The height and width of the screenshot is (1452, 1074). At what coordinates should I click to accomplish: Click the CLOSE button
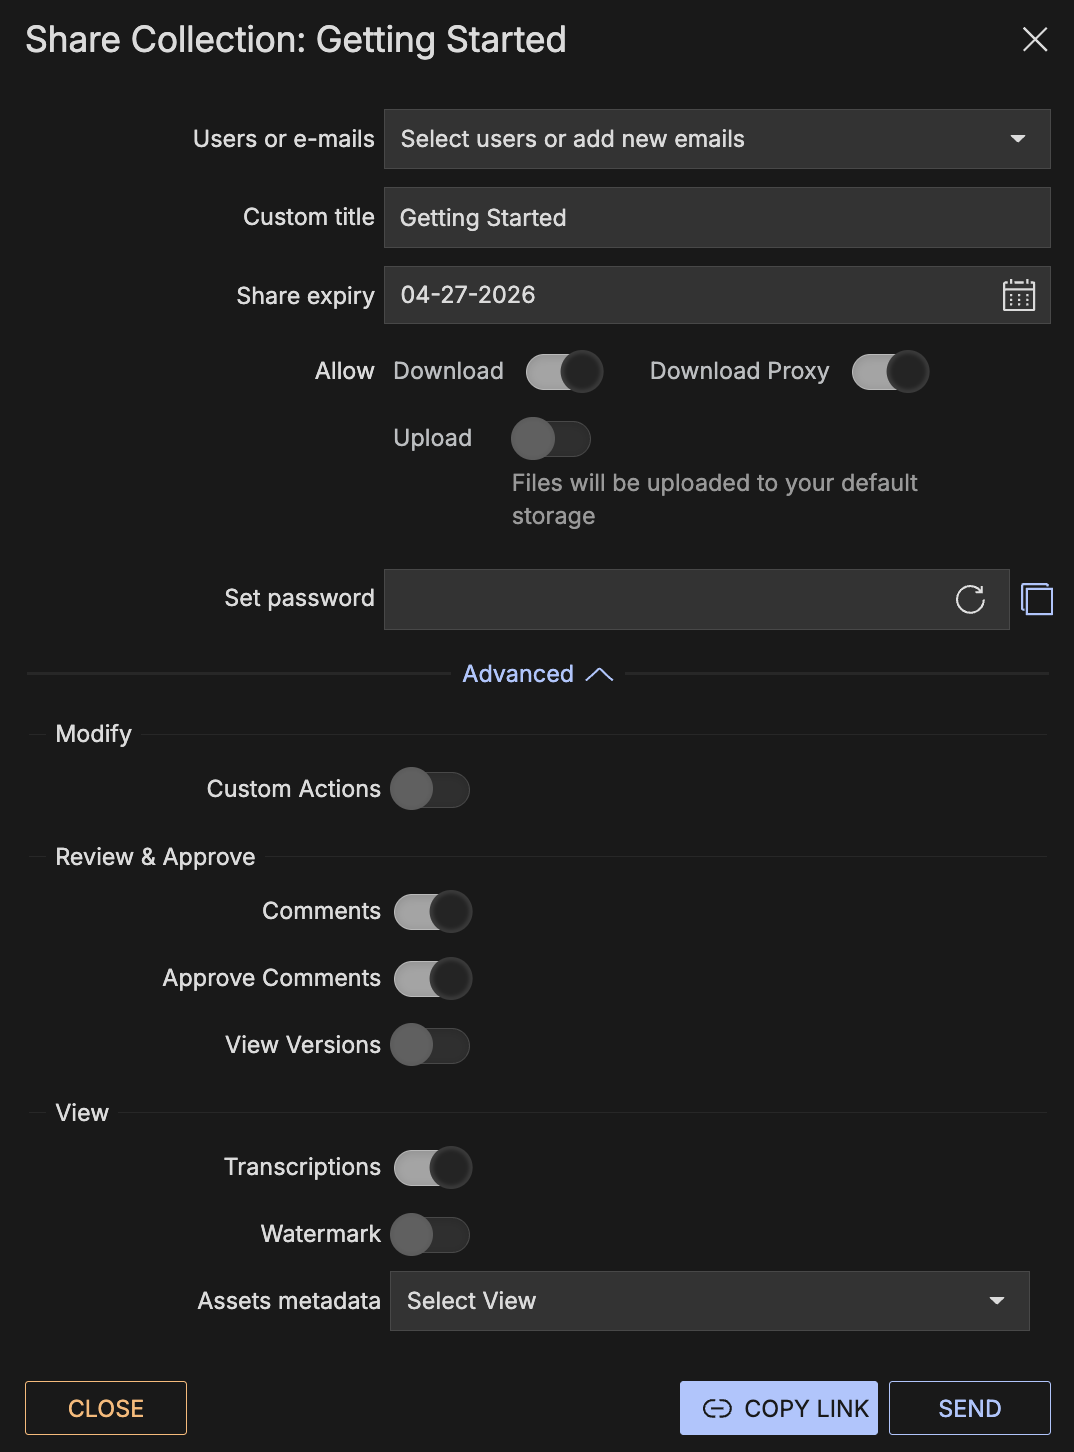(x=106, y=1408)
